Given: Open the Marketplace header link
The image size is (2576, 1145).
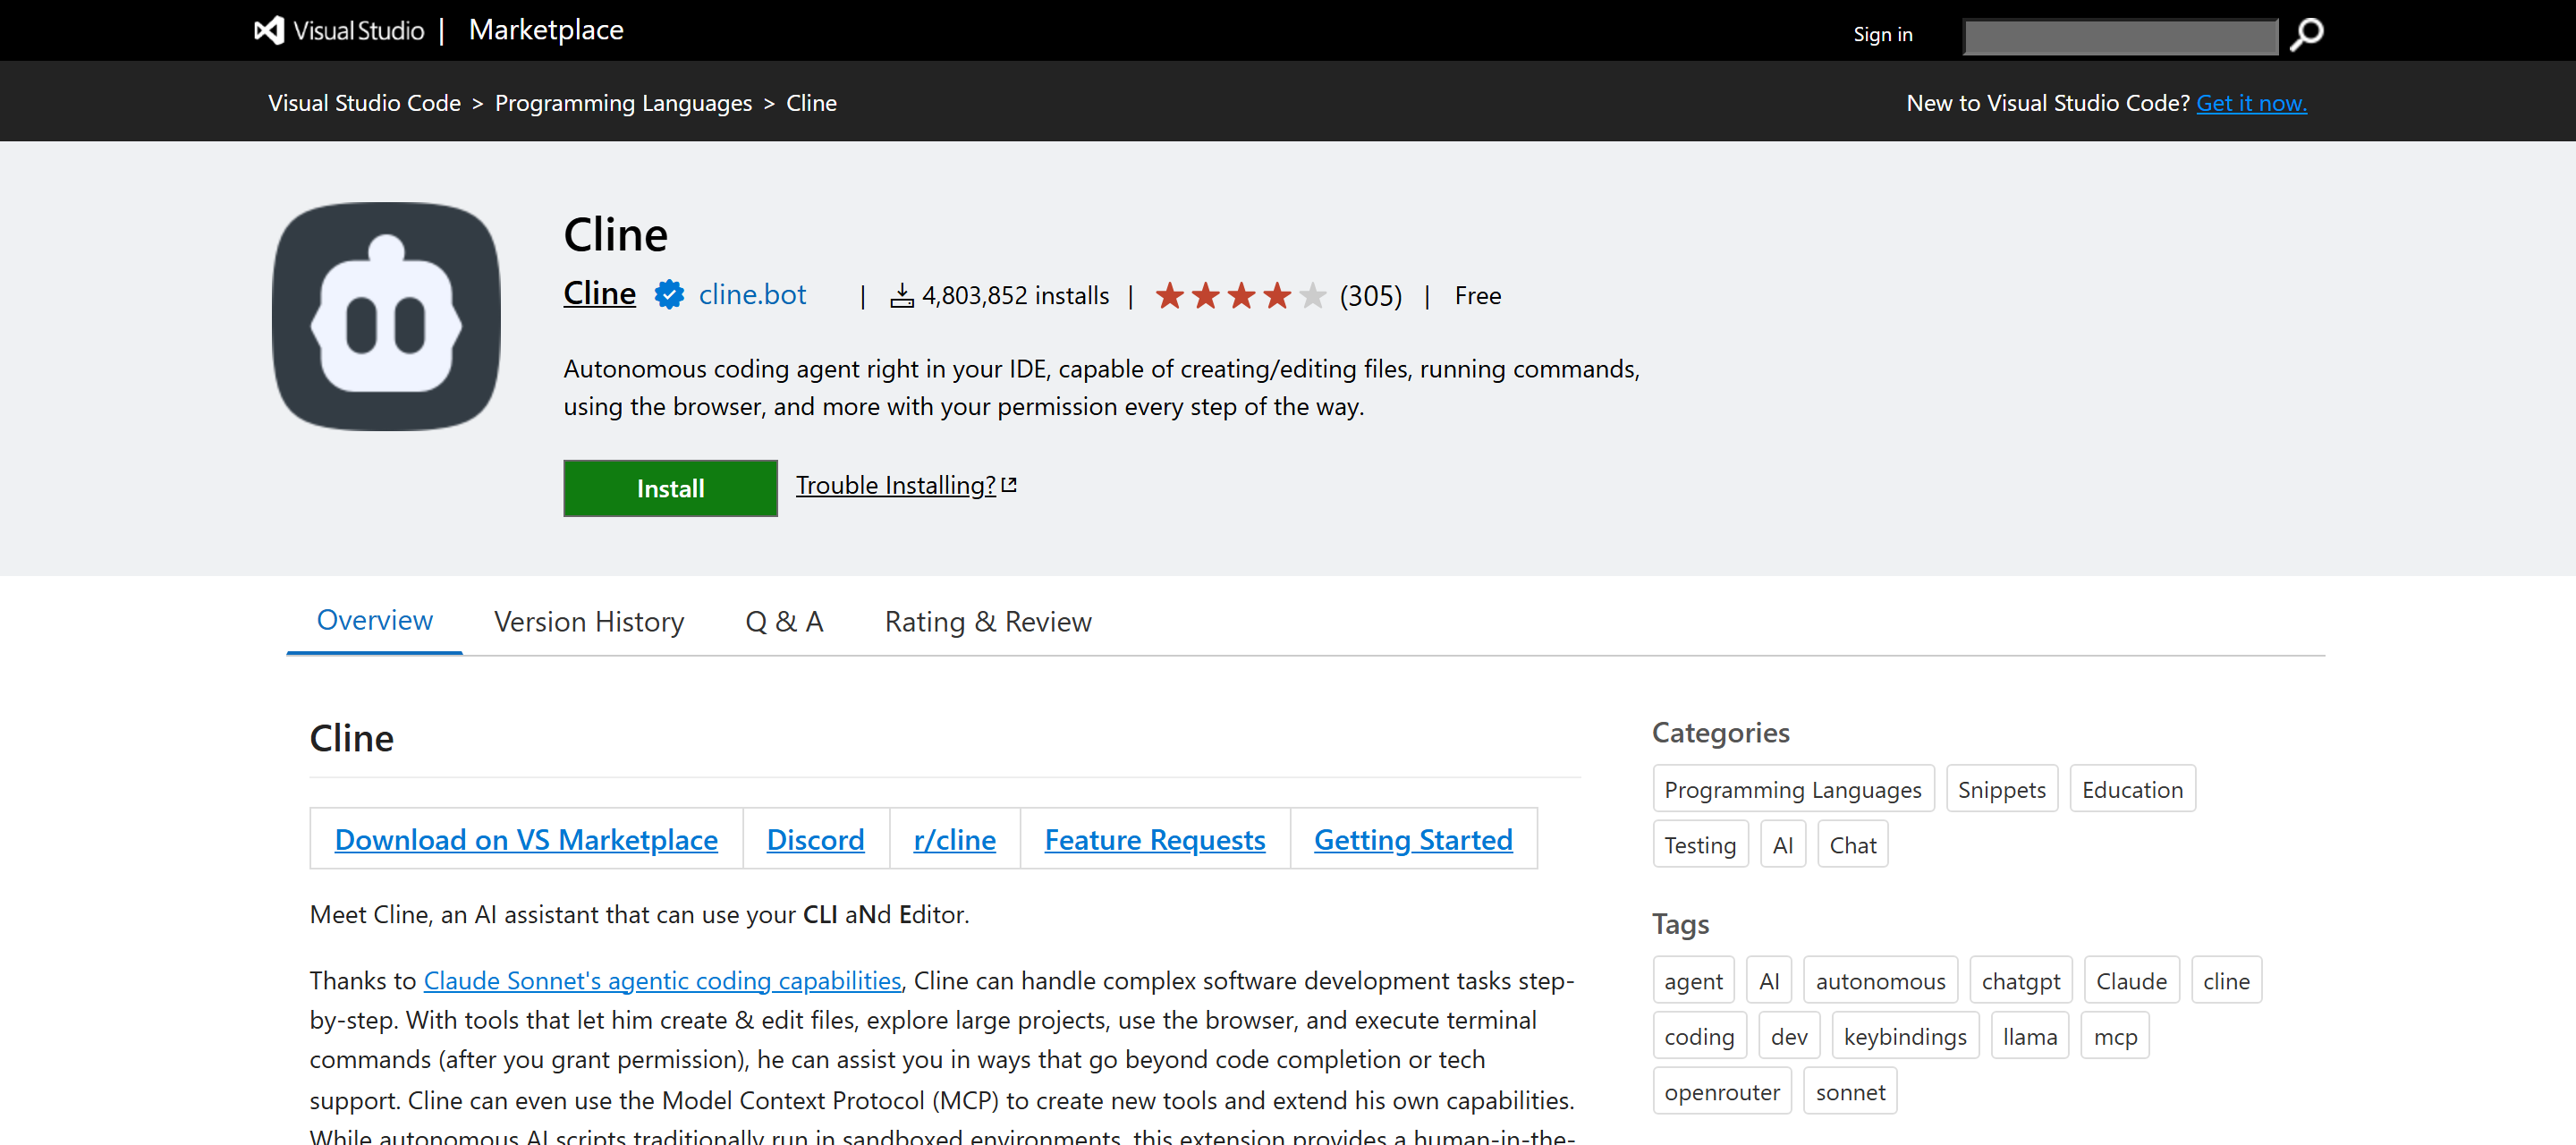Looking at the screenshot, I should [546, 30].
